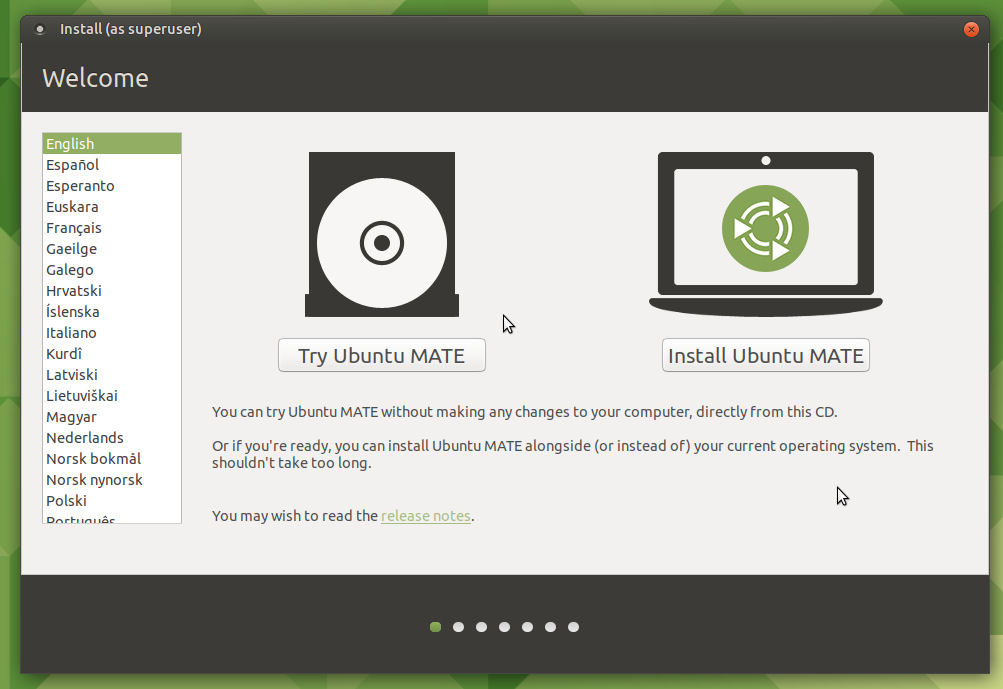Select Polski in the language list
Screen dimensions: 1003x689
point(112,501)
